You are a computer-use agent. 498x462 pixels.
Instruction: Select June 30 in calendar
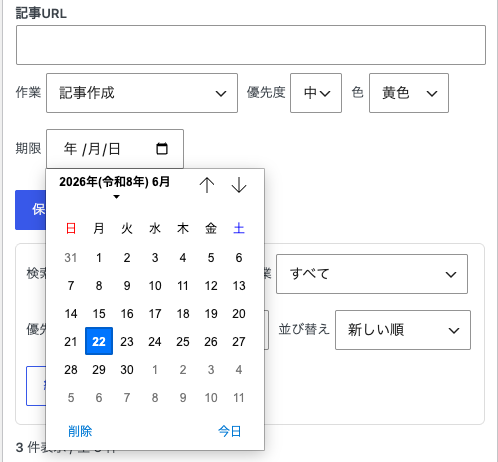127,370
